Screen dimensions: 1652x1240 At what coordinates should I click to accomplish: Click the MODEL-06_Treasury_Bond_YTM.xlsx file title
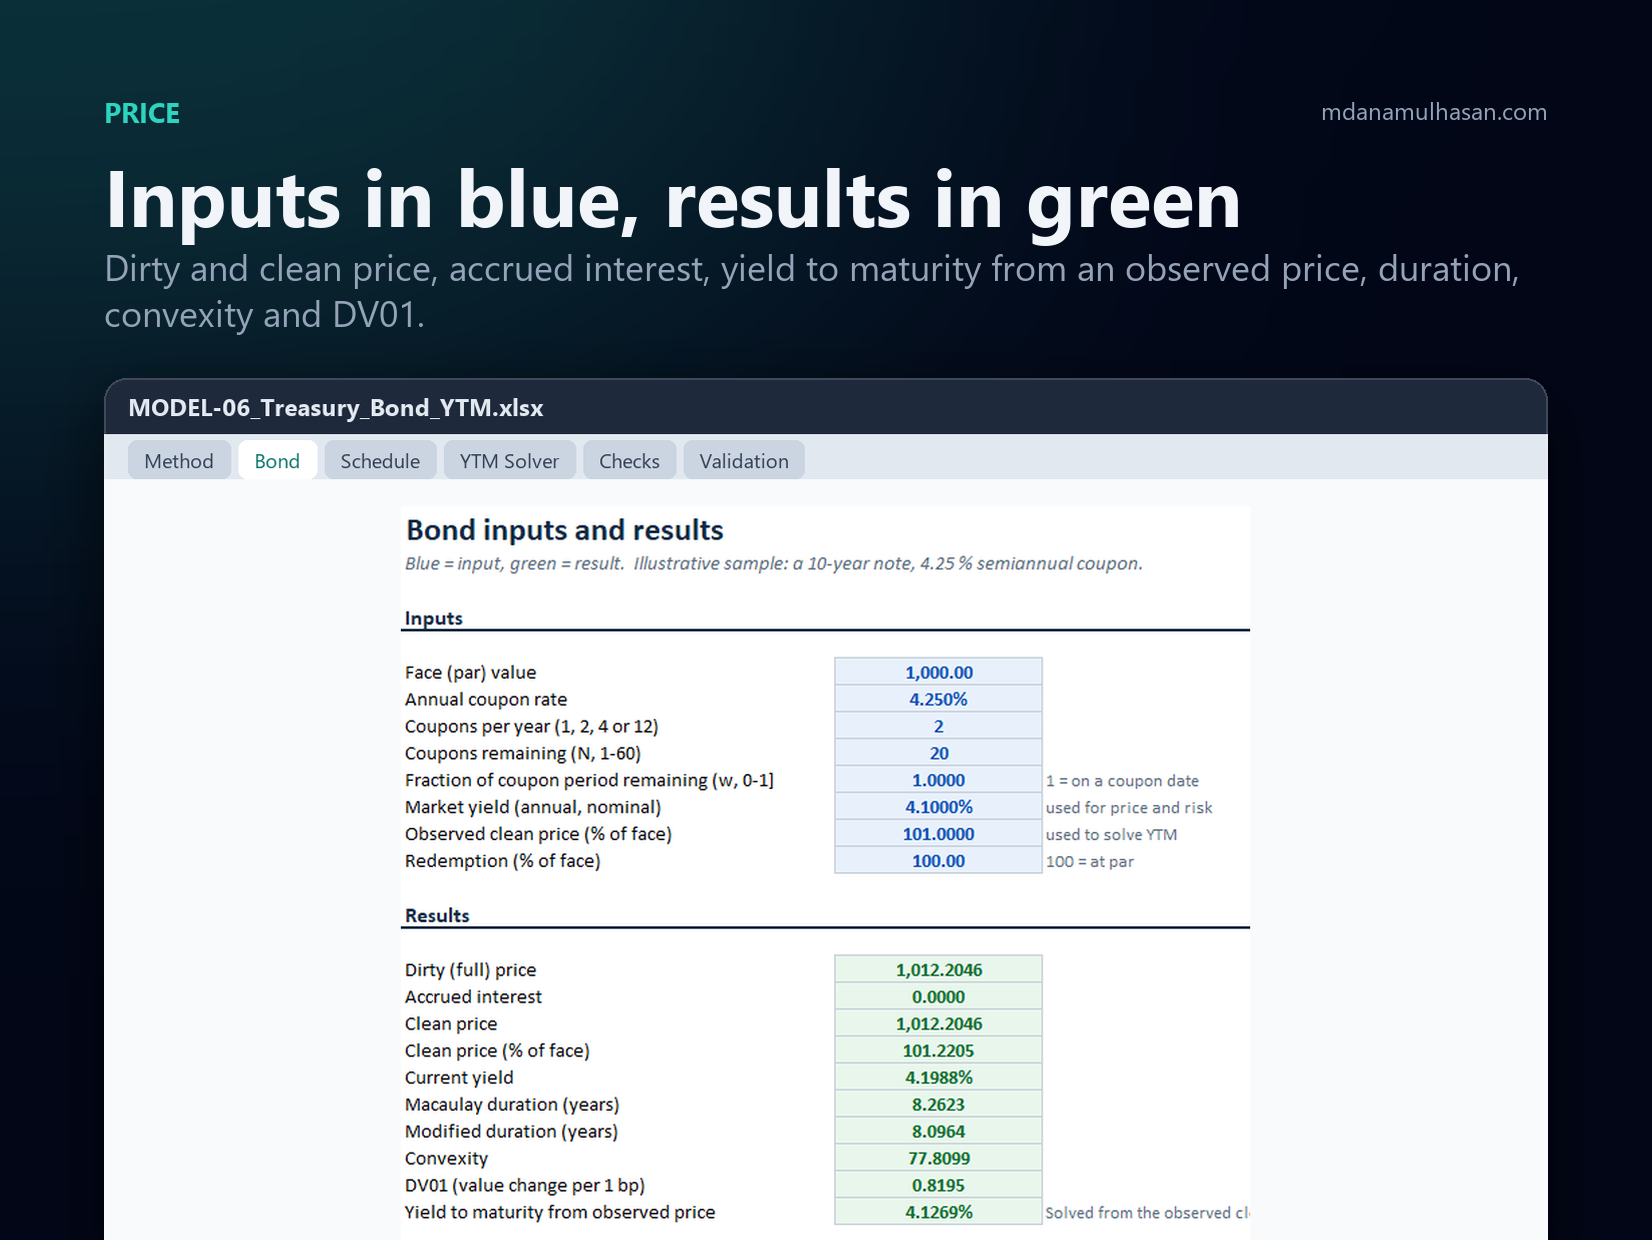pyautogui.click(x=336, y=408)
